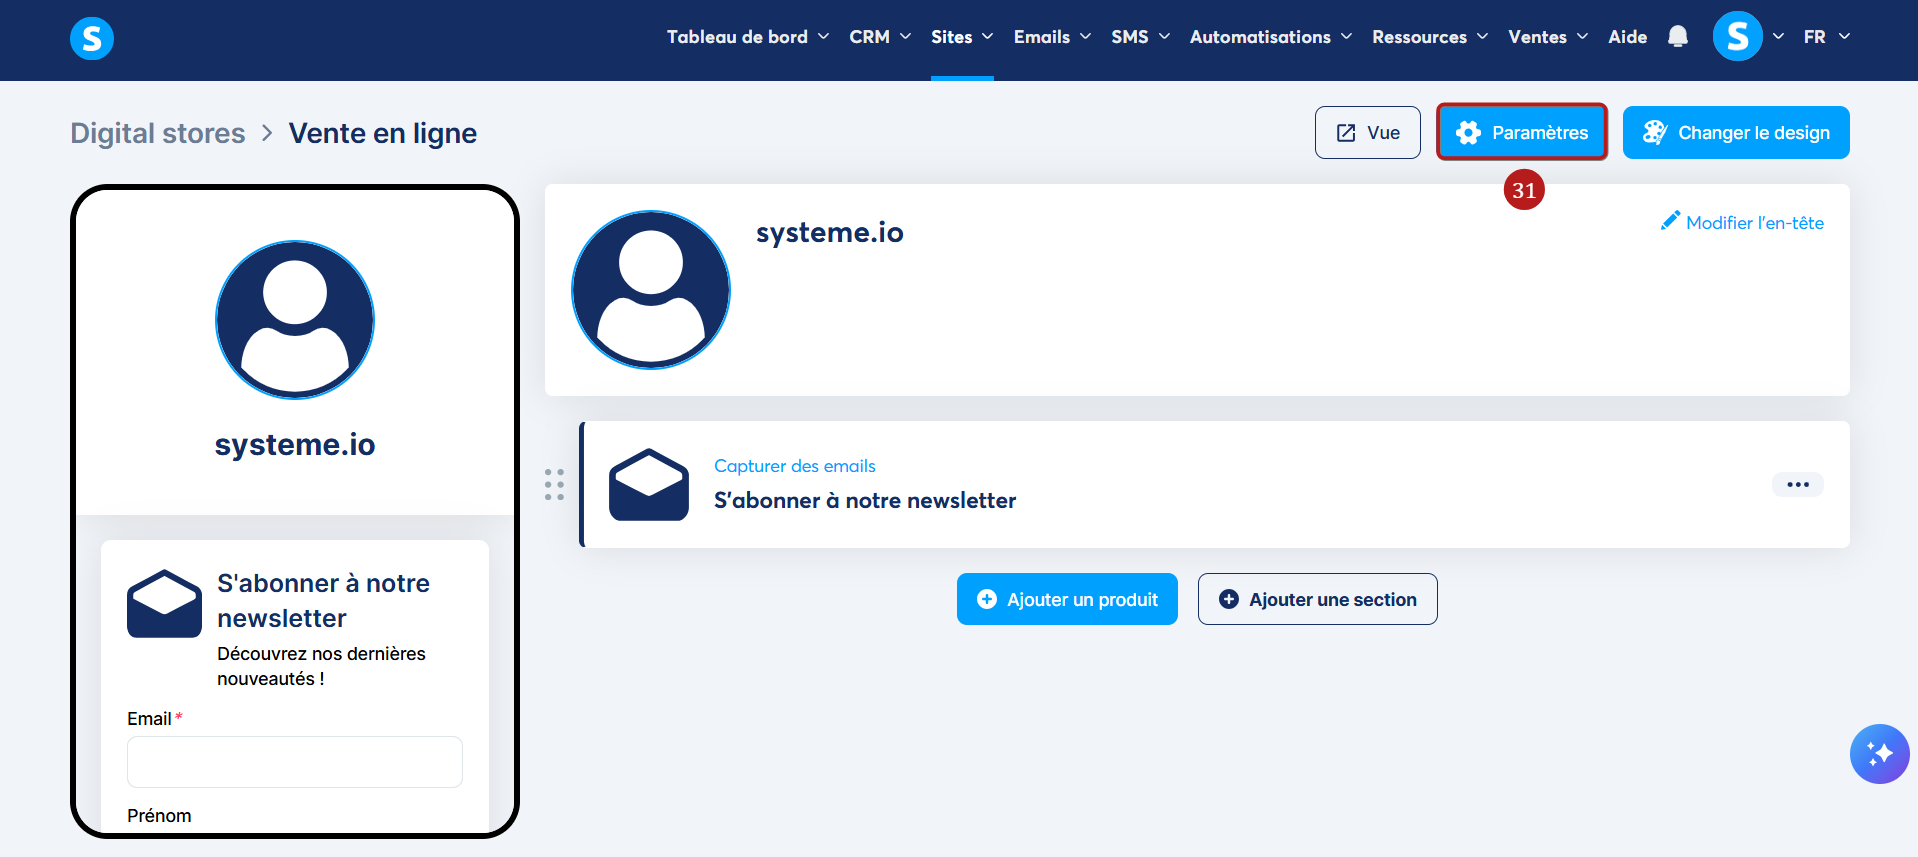Click Ajouter un produit
1918x857 pixels.
tap(1067, 599)
